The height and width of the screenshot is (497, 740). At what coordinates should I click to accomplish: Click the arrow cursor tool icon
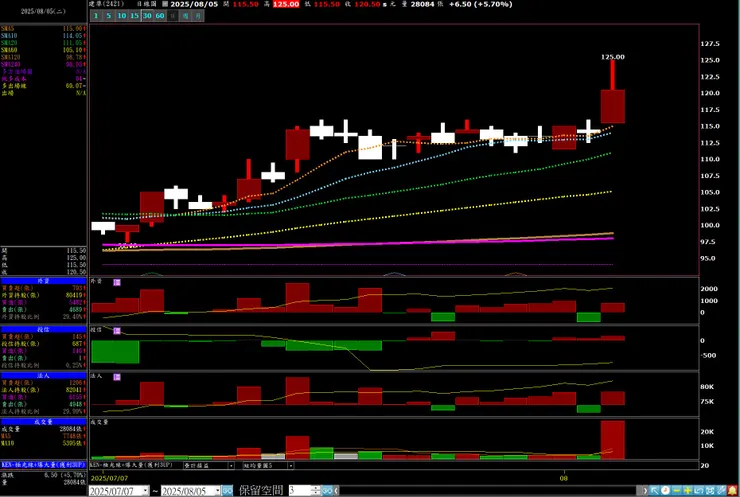click(655, 491)
